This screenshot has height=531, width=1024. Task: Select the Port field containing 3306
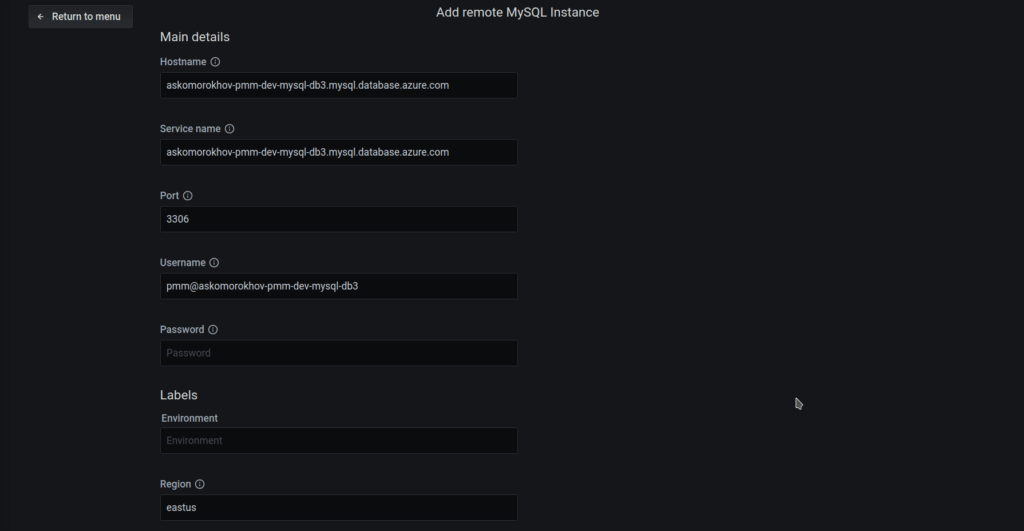point(338,219)
